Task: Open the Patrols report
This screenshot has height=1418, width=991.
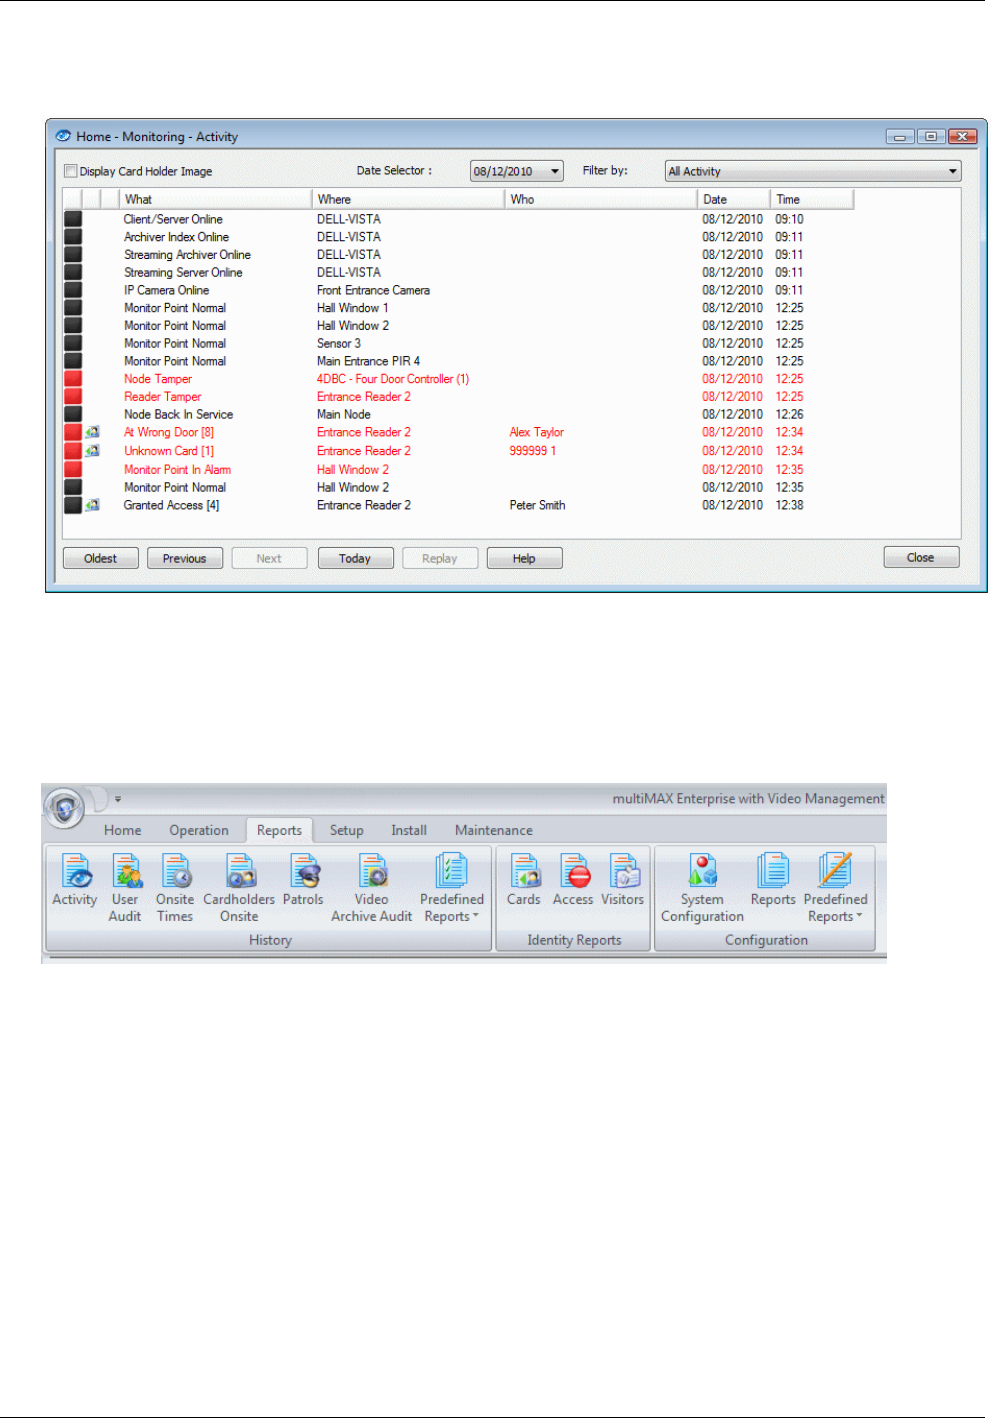Action: [303, 881]
